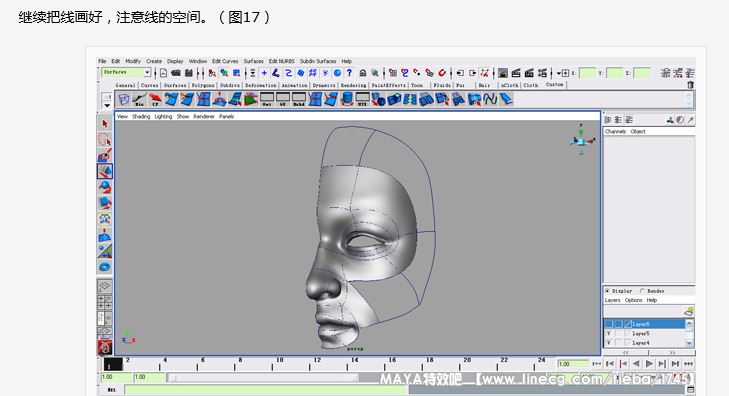Open the Edit NURBS menu
729x396 pixels.
click(x=281, y=61)
